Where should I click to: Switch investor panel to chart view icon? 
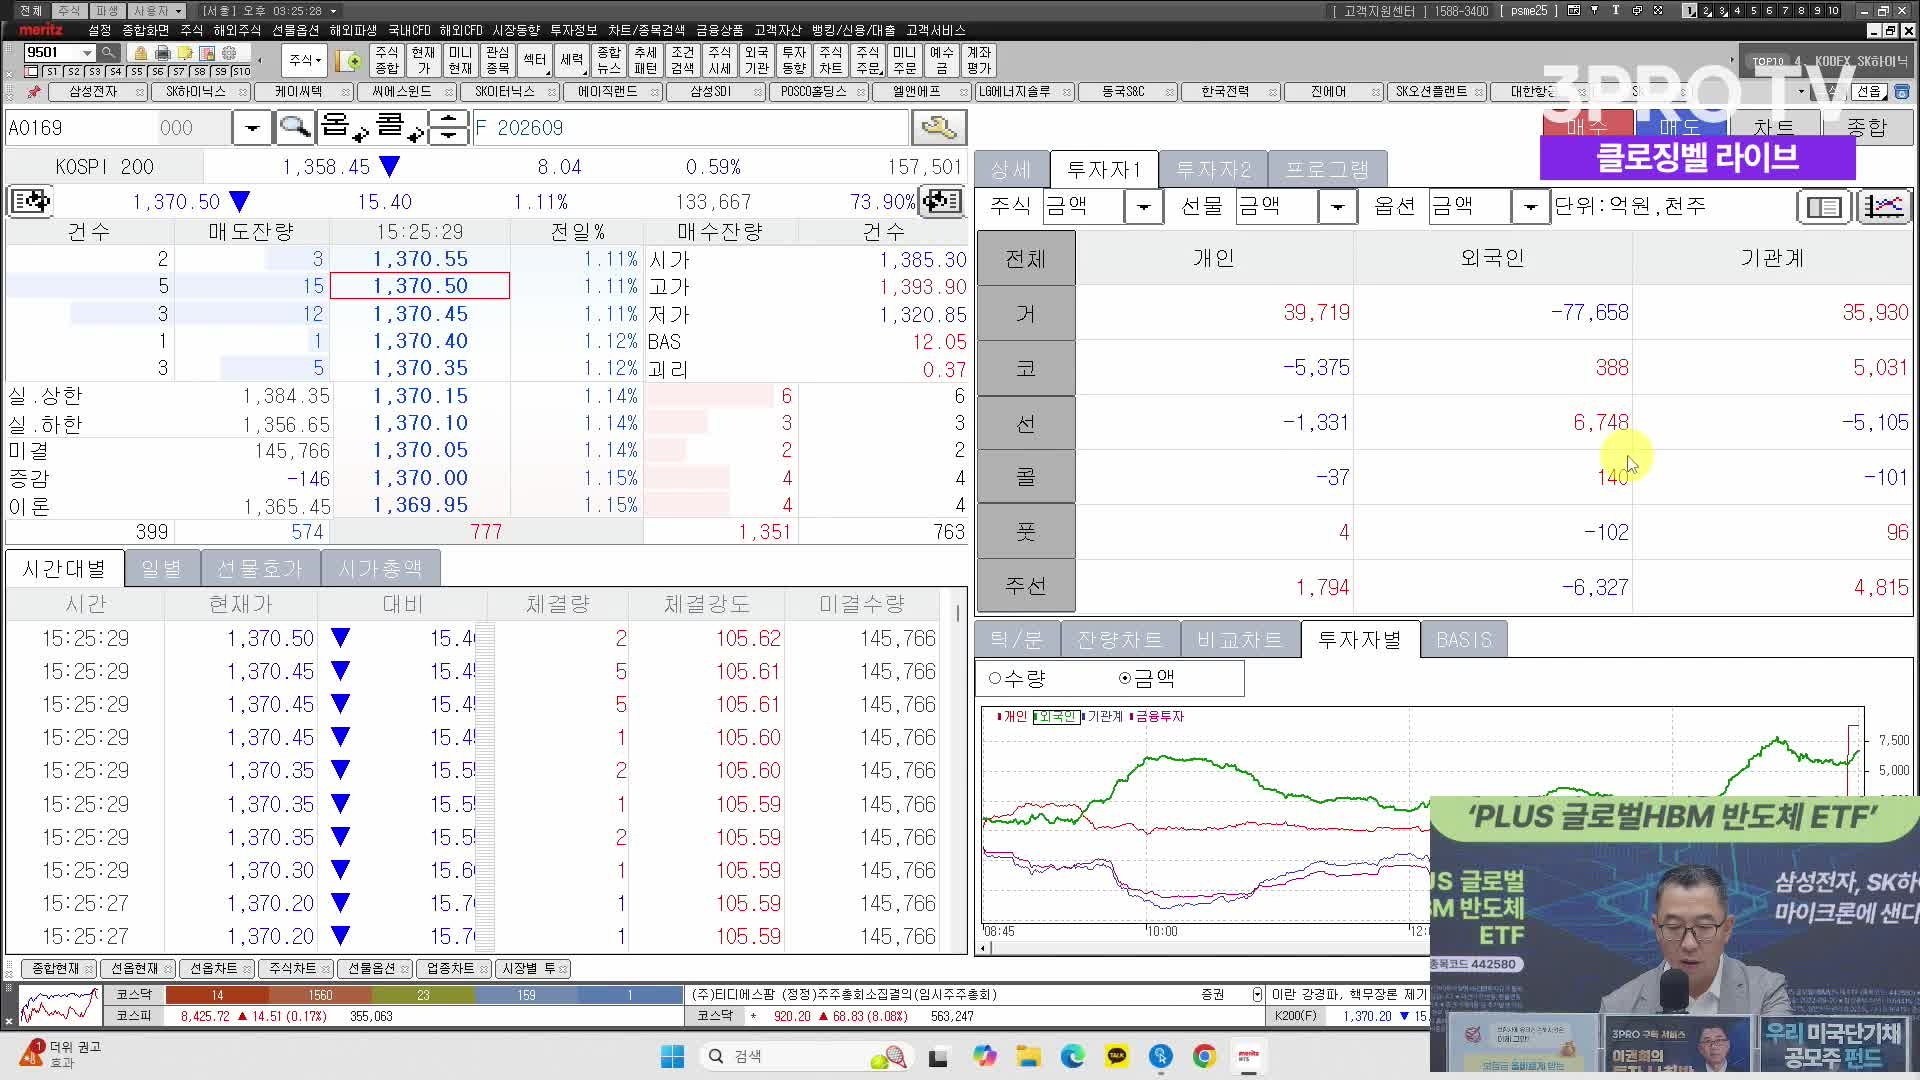[x=1884, y=207]
